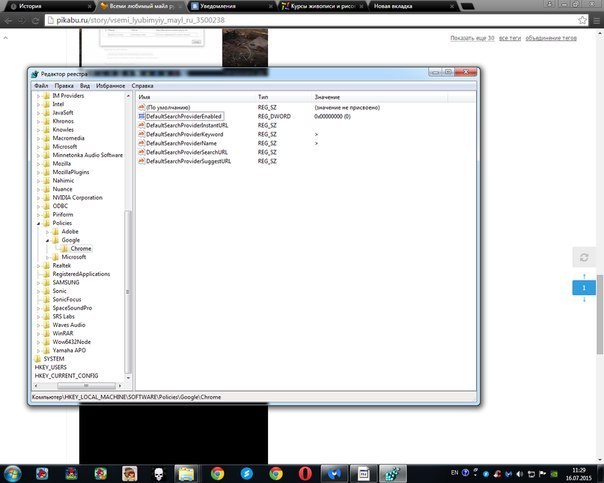Screen dimensions: 604x483
Task: Select the HKEY_CURRENT_CONFIG tree item
Action: [66, 376]
